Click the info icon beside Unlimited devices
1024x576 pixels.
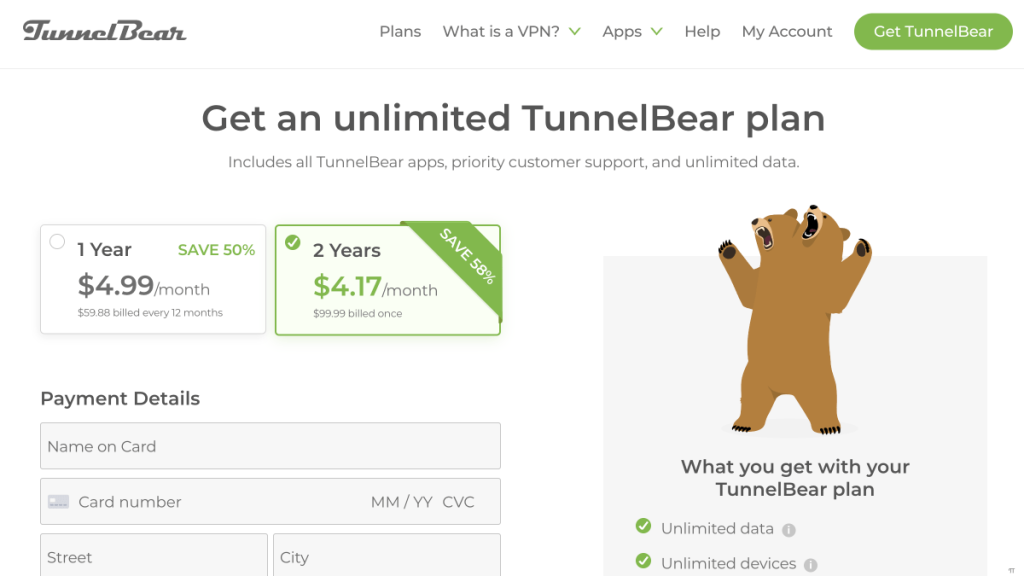click(x=811, y=565)
